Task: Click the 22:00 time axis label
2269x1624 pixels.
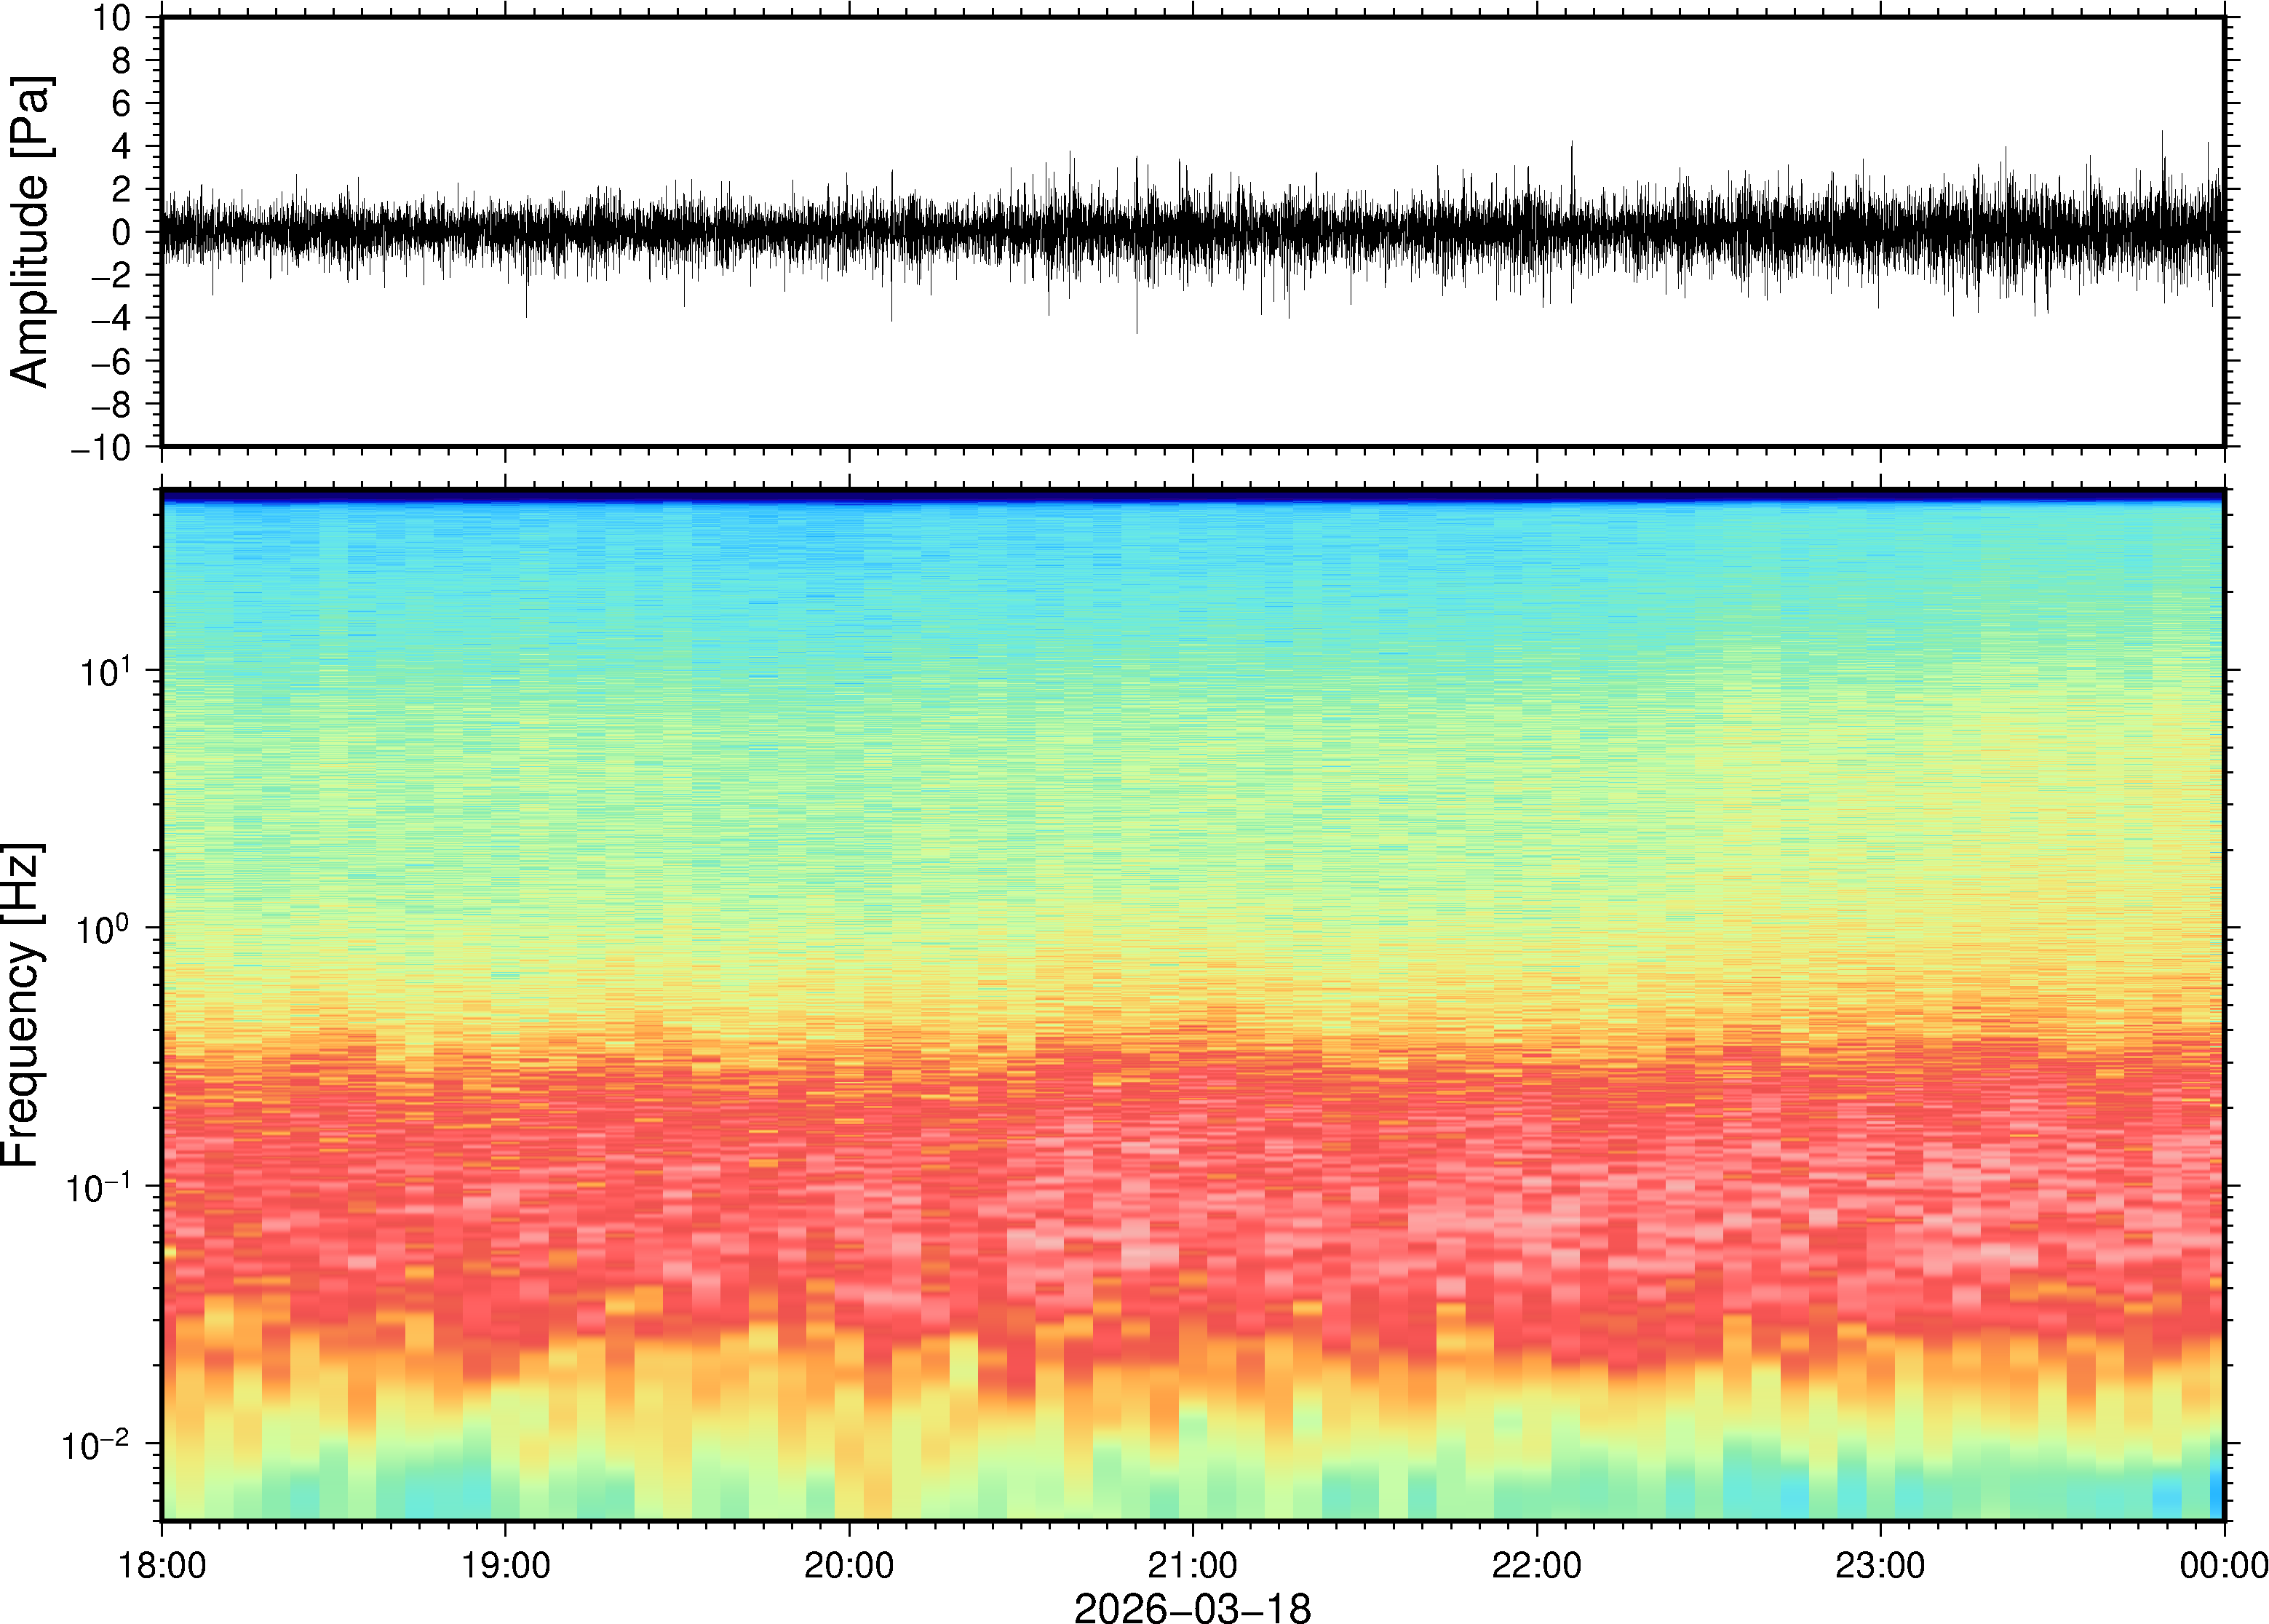Action: pyautogui.click(x=1536, y=1565)
